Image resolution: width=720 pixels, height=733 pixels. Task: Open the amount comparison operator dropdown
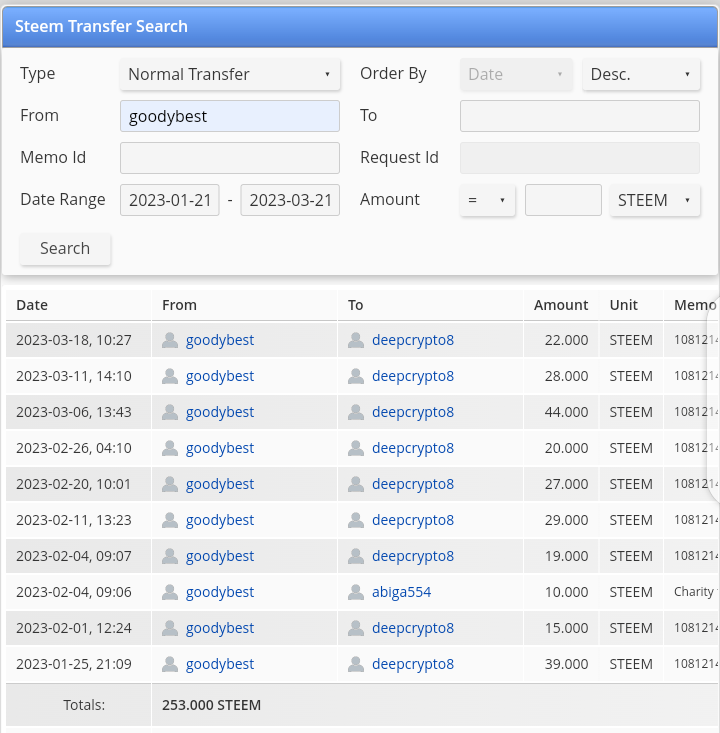coord(487,200)
